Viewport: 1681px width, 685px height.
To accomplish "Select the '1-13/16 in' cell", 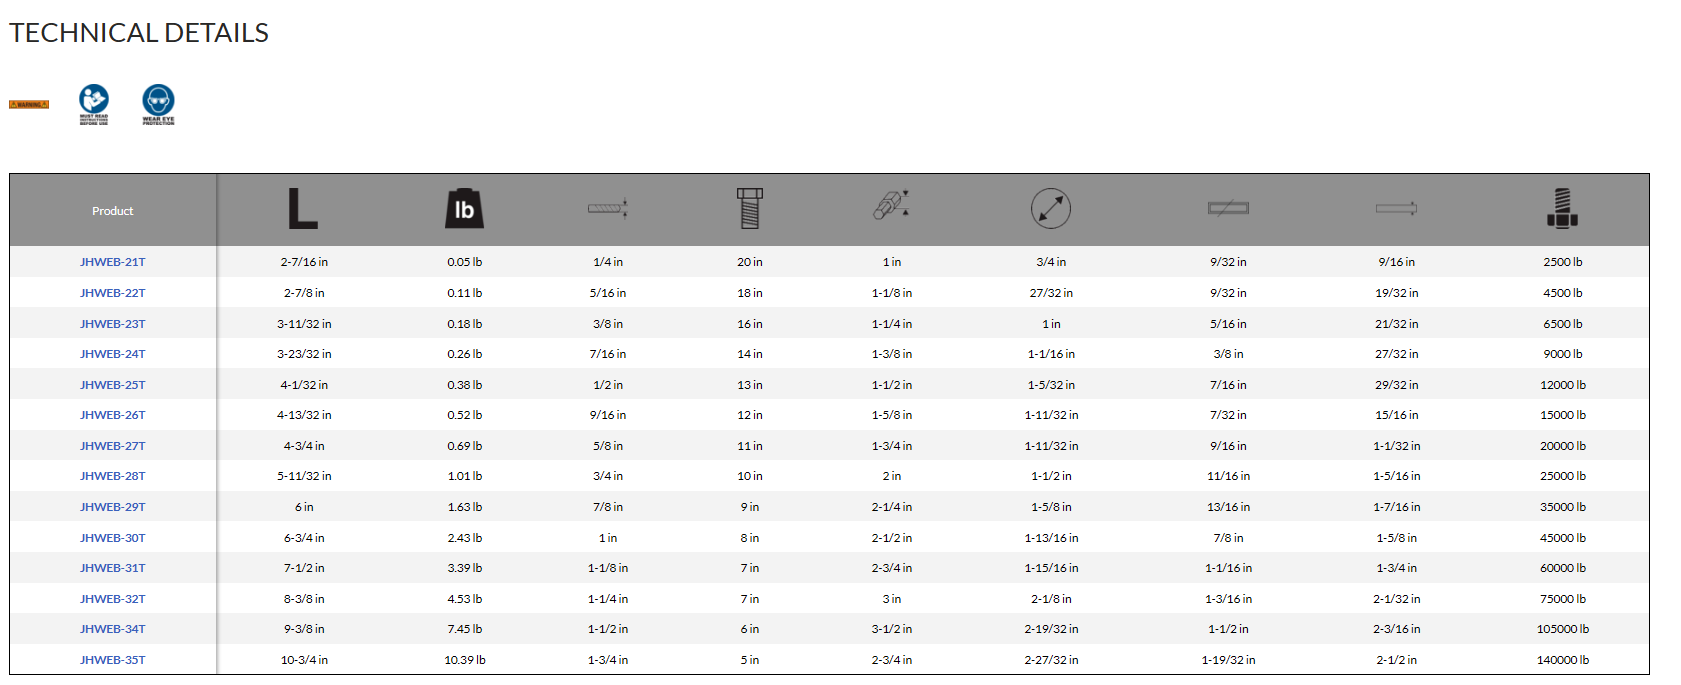I will (1051, 538).
